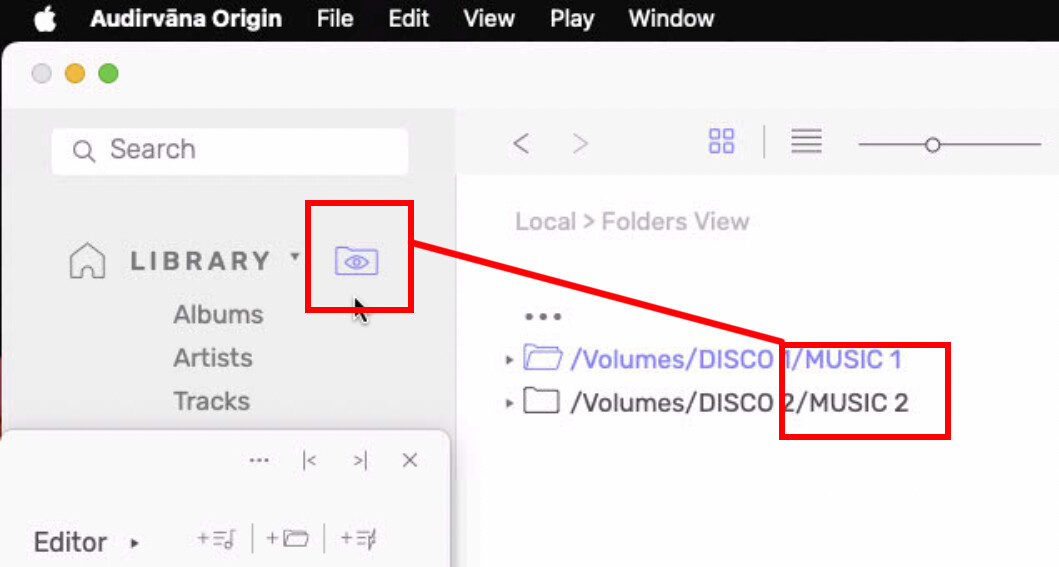Open Albums in the library sidebar
The height and width of the screenshot is (567, 1059).
click(218, 315)
